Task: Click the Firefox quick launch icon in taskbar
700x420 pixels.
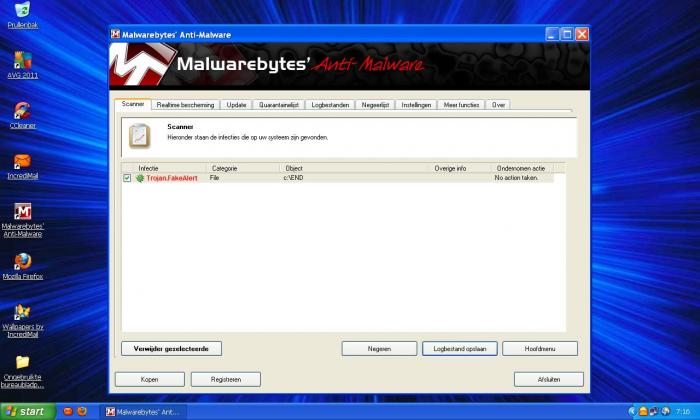Action: click(x=82, y=411)
